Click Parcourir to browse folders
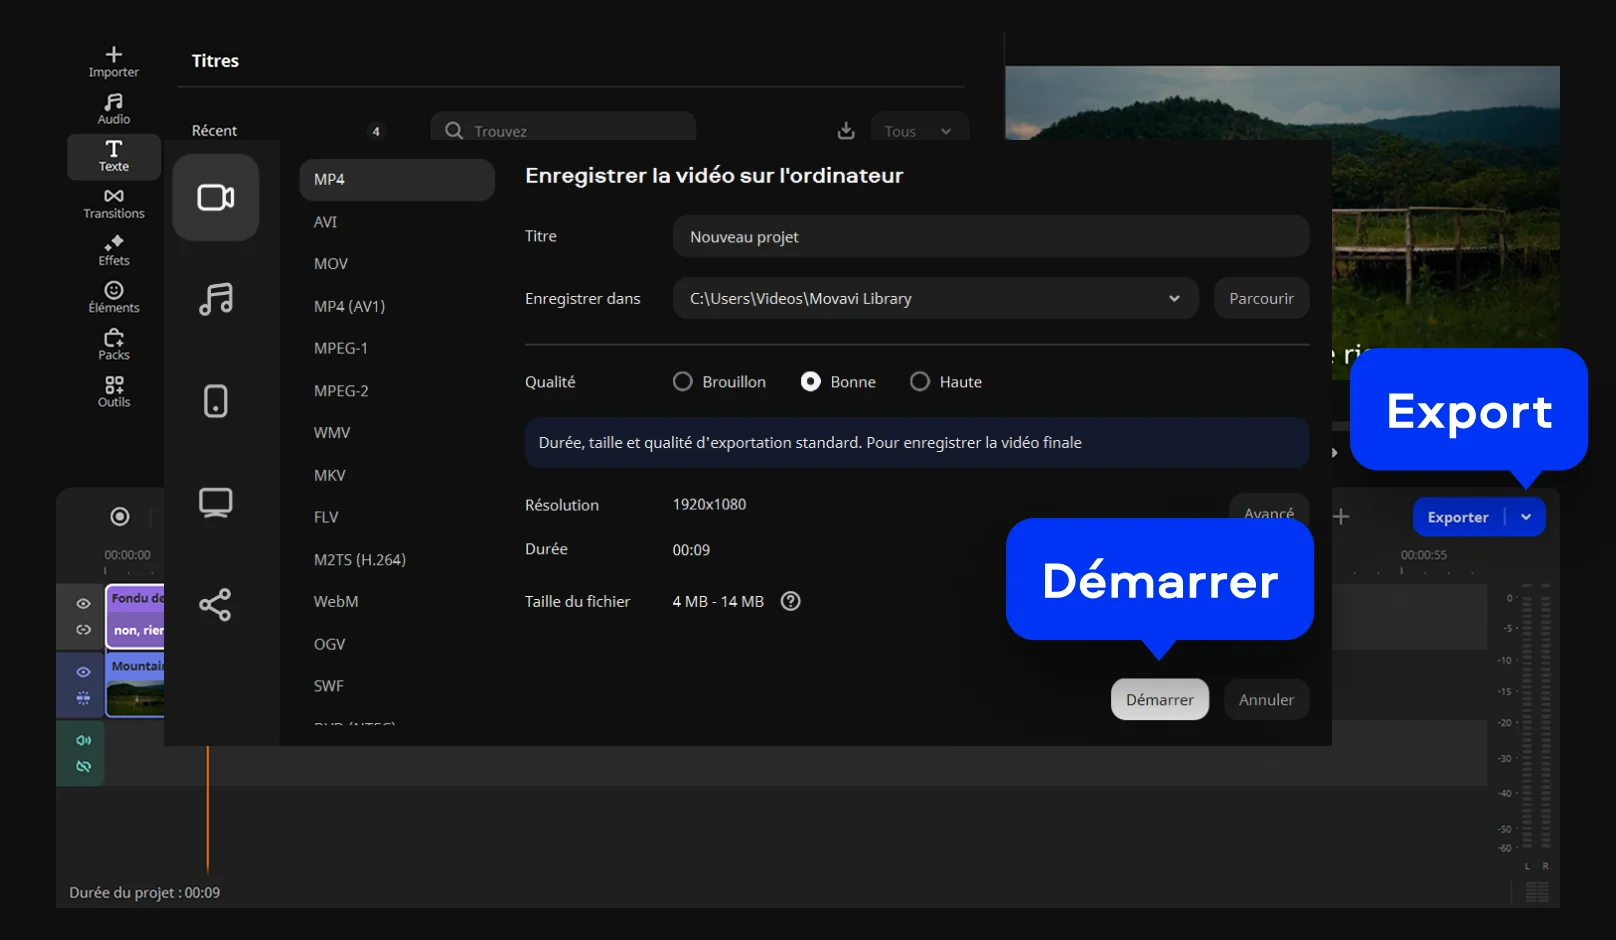Screen dimensions: 1616x940 coord(1261,298)
